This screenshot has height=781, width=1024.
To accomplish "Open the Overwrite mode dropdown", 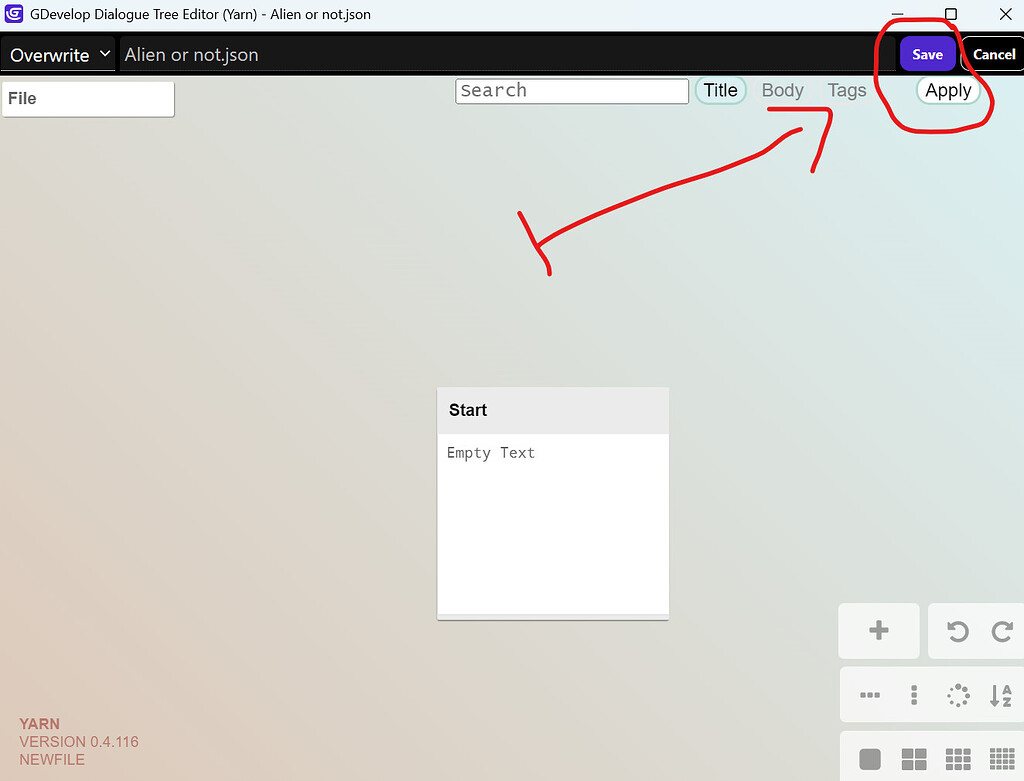I will 57,54.
